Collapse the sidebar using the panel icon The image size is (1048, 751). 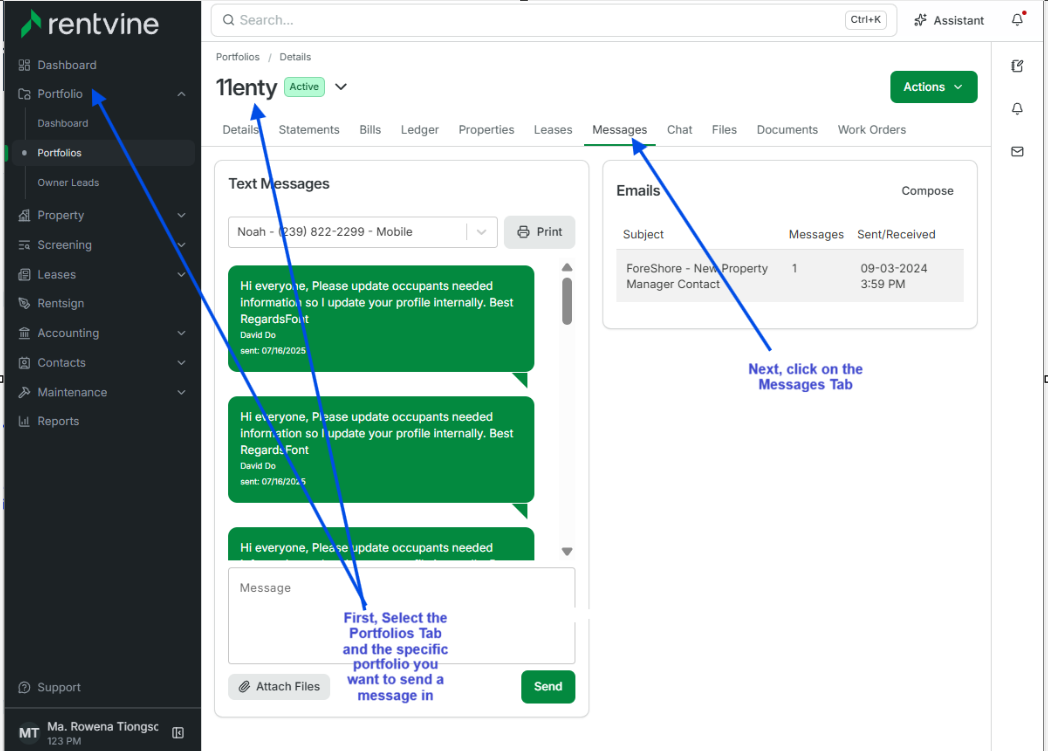[x=178, y=733]
